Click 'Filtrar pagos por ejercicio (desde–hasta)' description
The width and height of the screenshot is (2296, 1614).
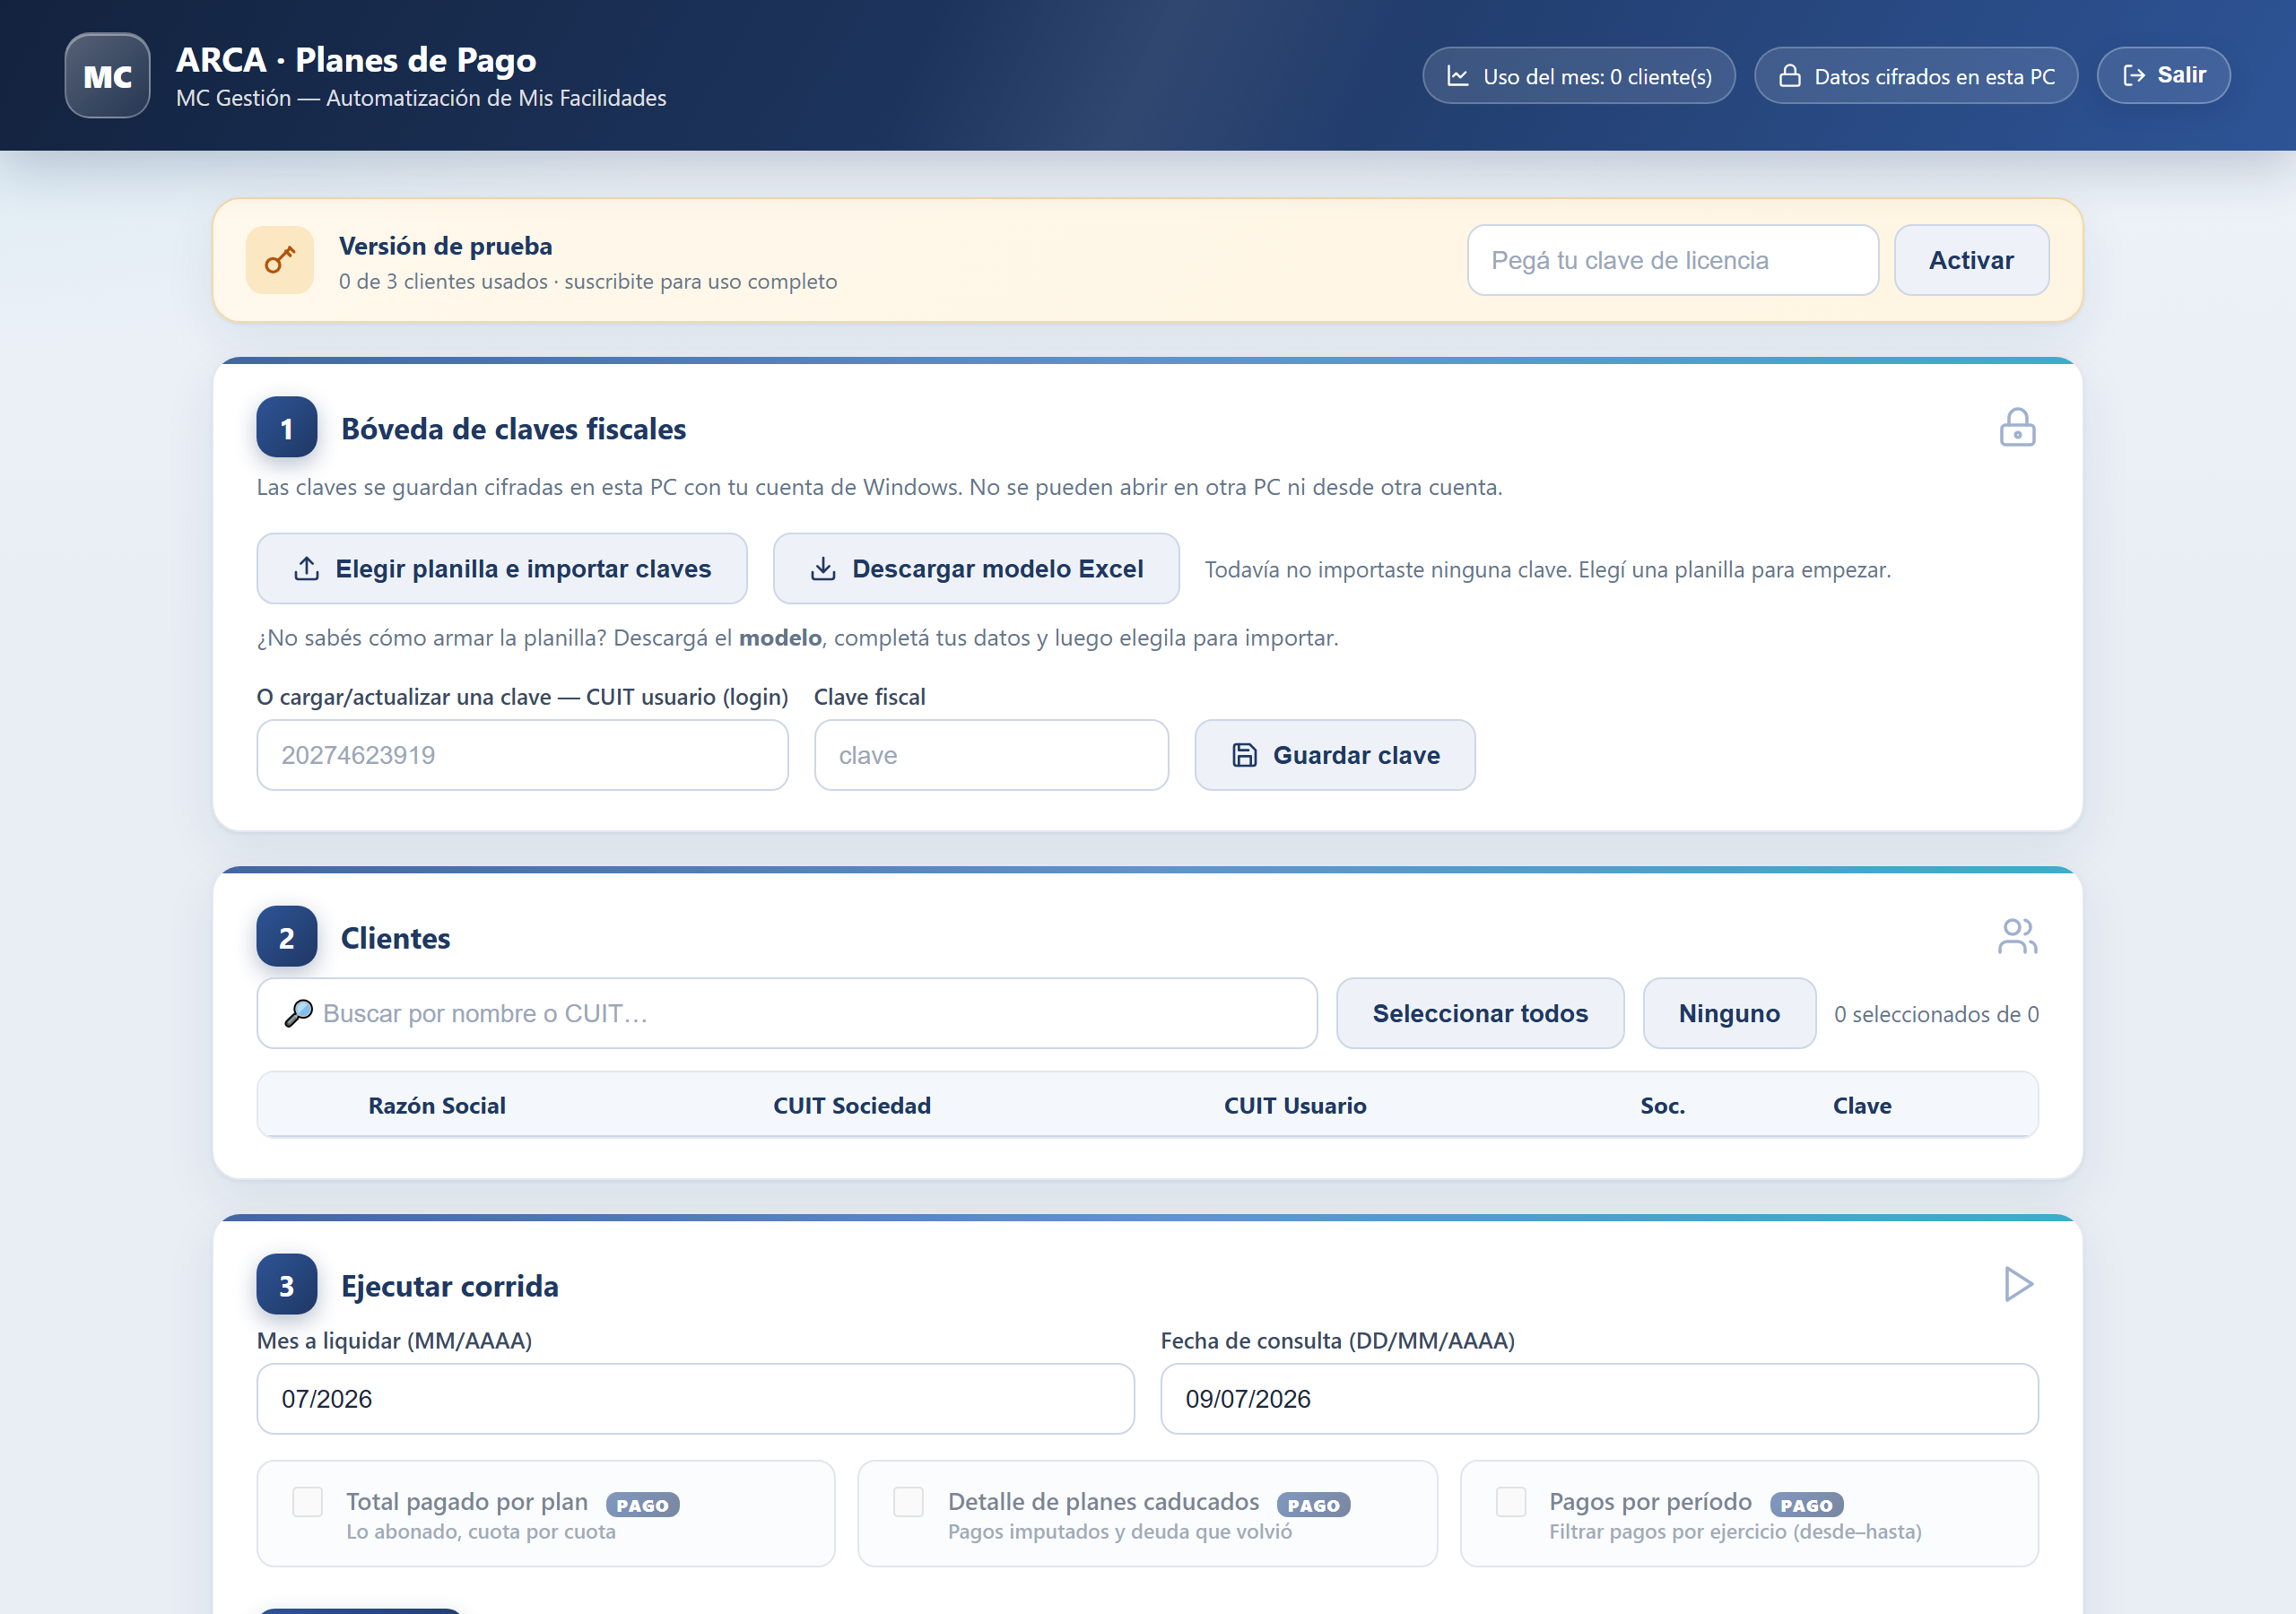pos(1735,1532)
